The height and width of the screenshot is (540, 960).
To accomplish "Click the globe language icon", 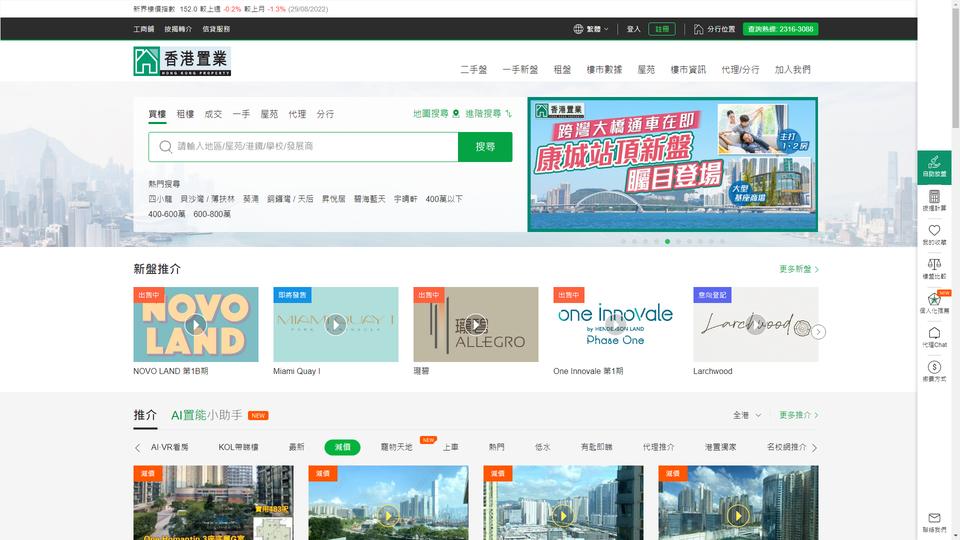I will coord(578,29).
